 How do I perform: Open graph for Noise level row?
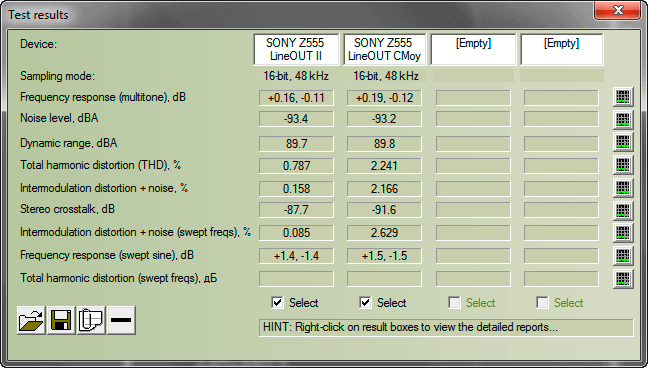pyautogui.click(x=623, y=120)
